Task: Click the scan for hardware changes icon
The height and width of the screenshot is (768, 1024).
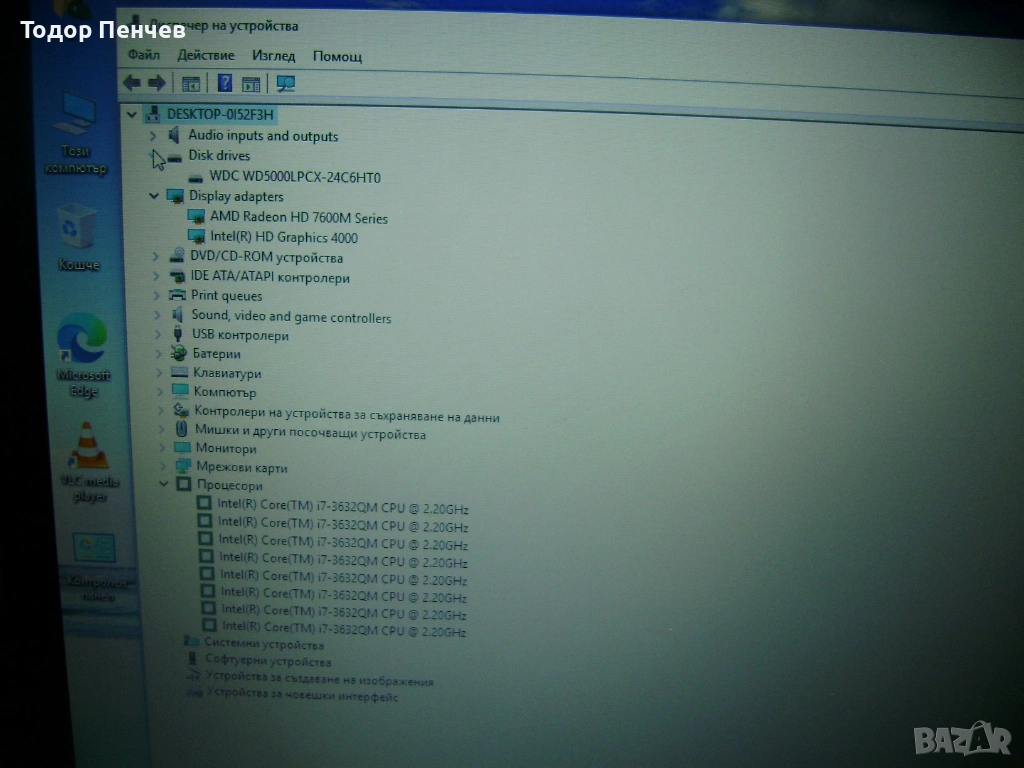Action: click(x=286, y=85)
